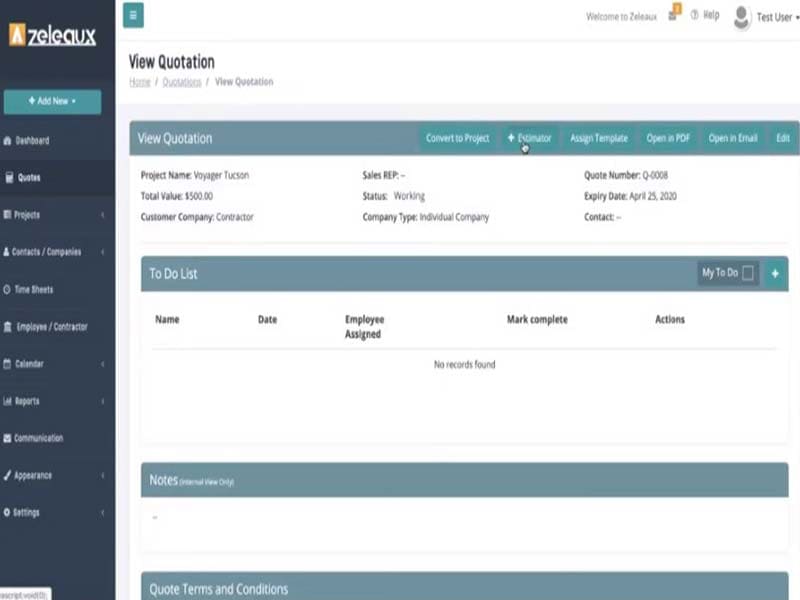The image size is (800, 600).
Task: Follow the Home breadcrumb link
Action: coord(139,82)
